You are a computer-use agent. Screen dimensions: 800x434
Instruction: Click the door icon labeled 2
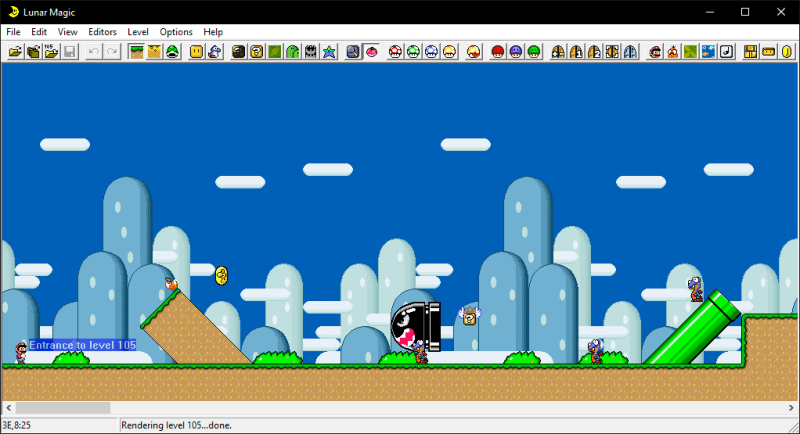tap(594, 52)
